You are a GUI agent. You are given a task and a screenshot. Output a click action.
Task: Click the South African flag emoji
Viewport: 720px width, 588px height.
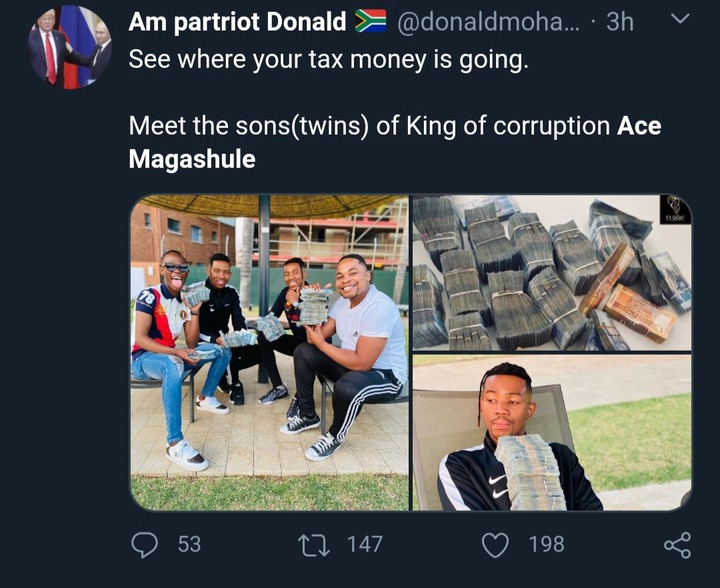point(370,20)
